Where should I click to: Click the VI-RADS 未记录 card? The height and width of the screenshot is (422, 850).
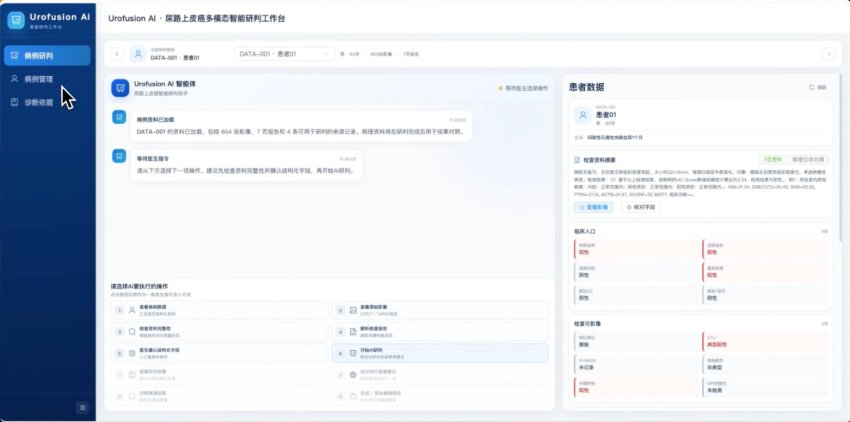pyautogui.click(x=636, y=364)
